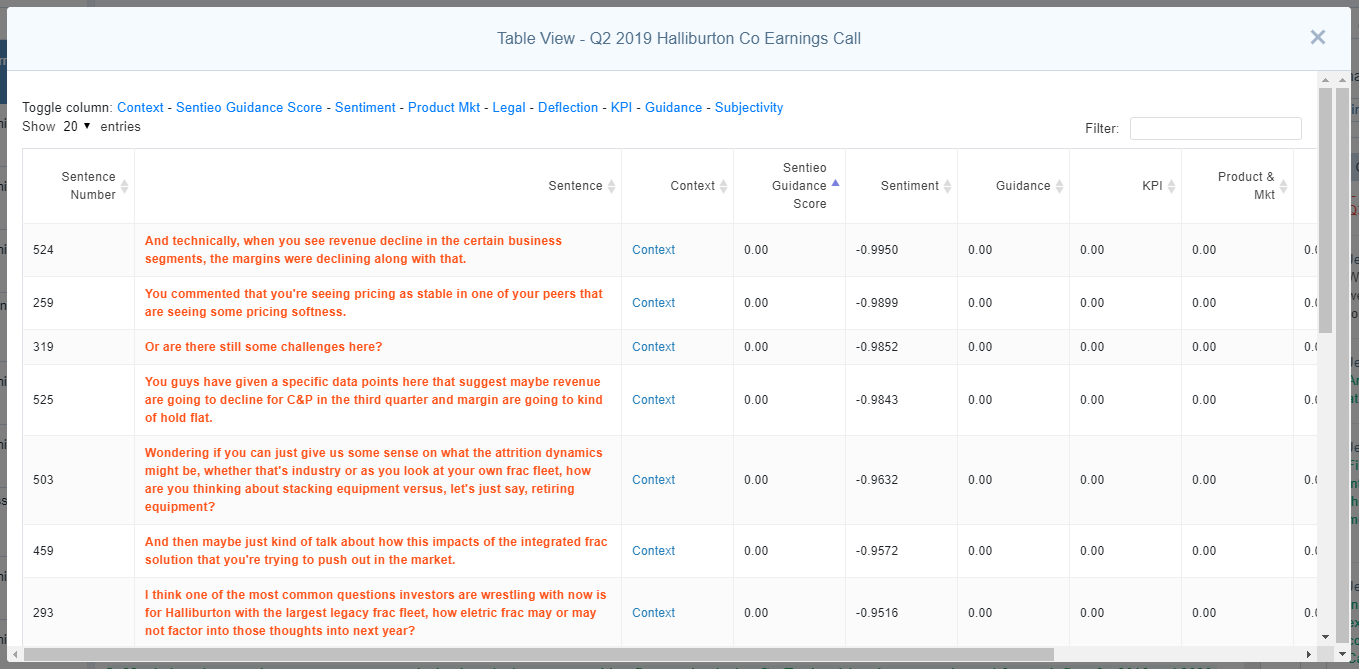Sort by Product & Mkt column header
Image resolution: width=1359 pixels, height=669 pixels.
(1237, 186)
